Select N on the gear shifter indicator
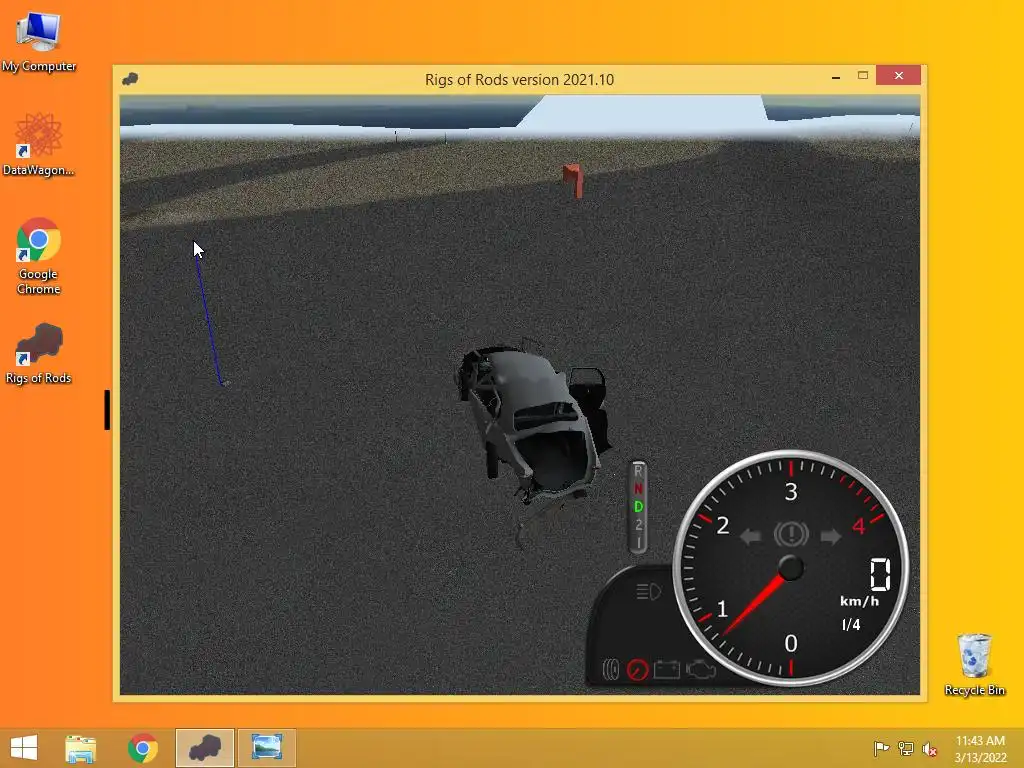This screenshot has height=768, width=1024. pos(639,488)
